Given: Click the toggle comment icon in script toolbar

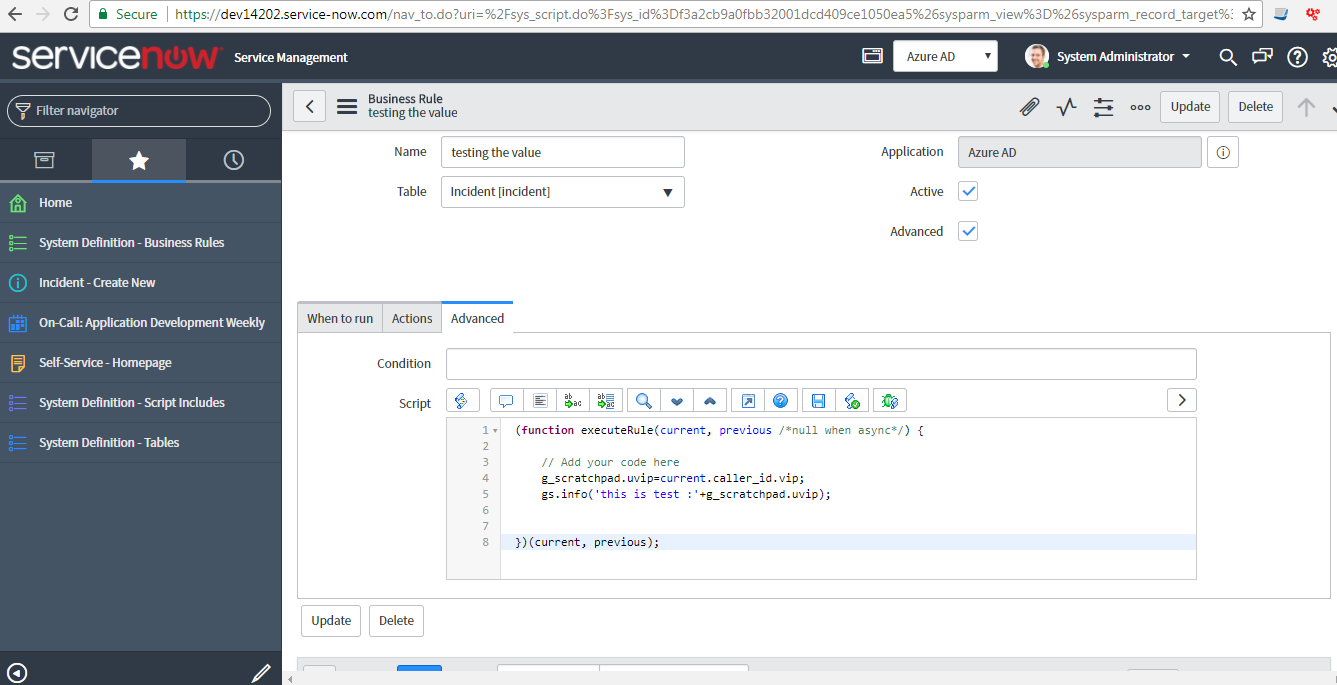Looking at the screenshot, I should 506,400.
